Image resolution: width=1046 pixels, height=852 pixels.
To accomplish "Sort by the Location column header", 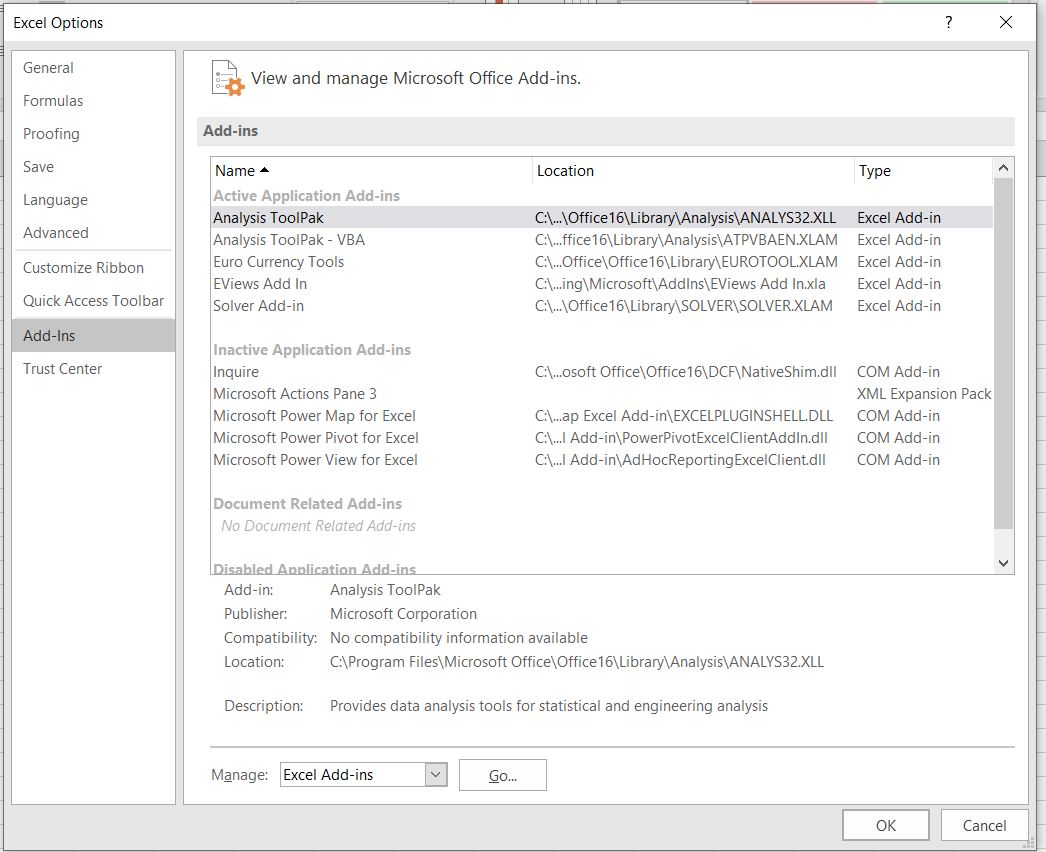I will (565, 171).
